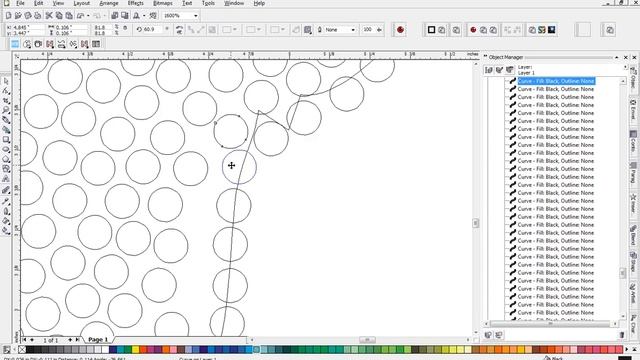640x360 pixels.
Task: Select the Crop tool in the toolbox
Action: point(6,101)
